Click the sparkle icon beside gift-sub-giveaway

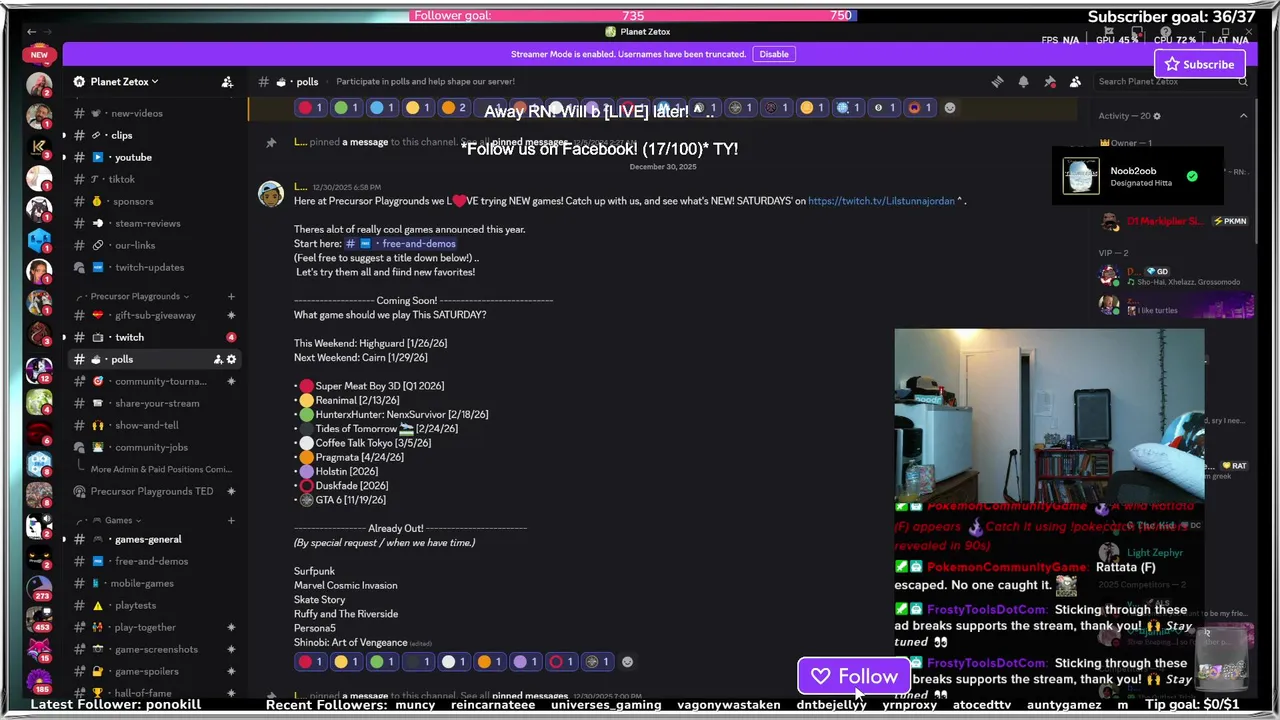231,315
